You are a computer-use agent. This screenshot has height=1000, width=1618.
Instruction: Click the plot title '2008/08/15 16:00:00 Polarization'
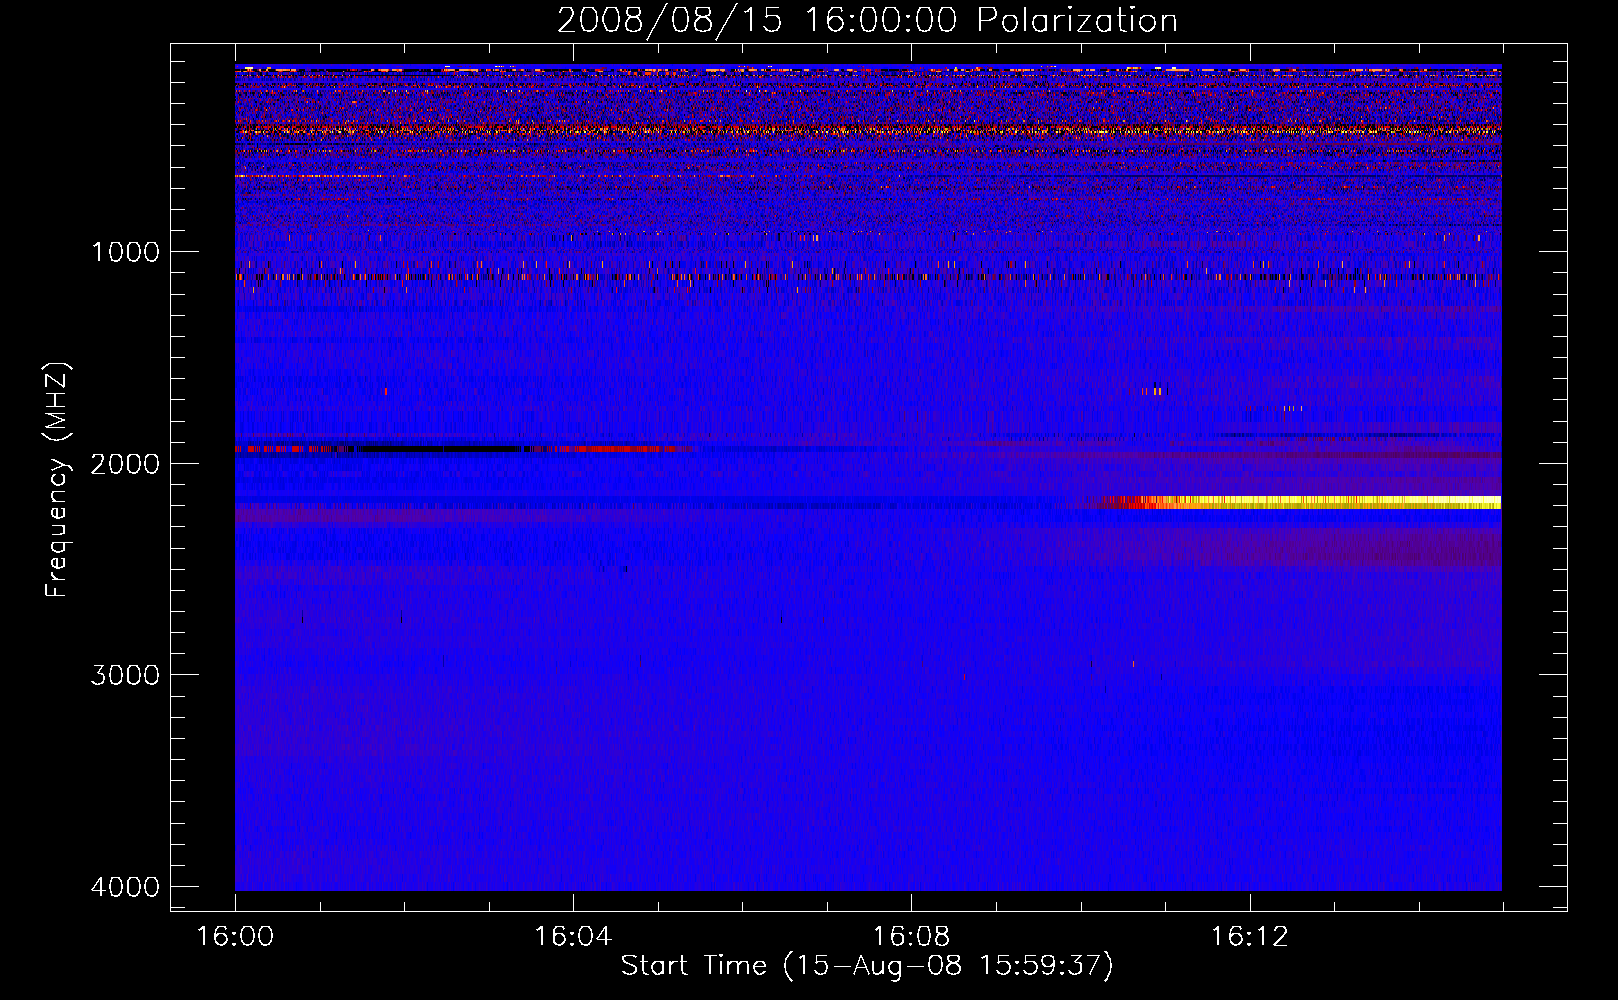[x=867, y=20]
